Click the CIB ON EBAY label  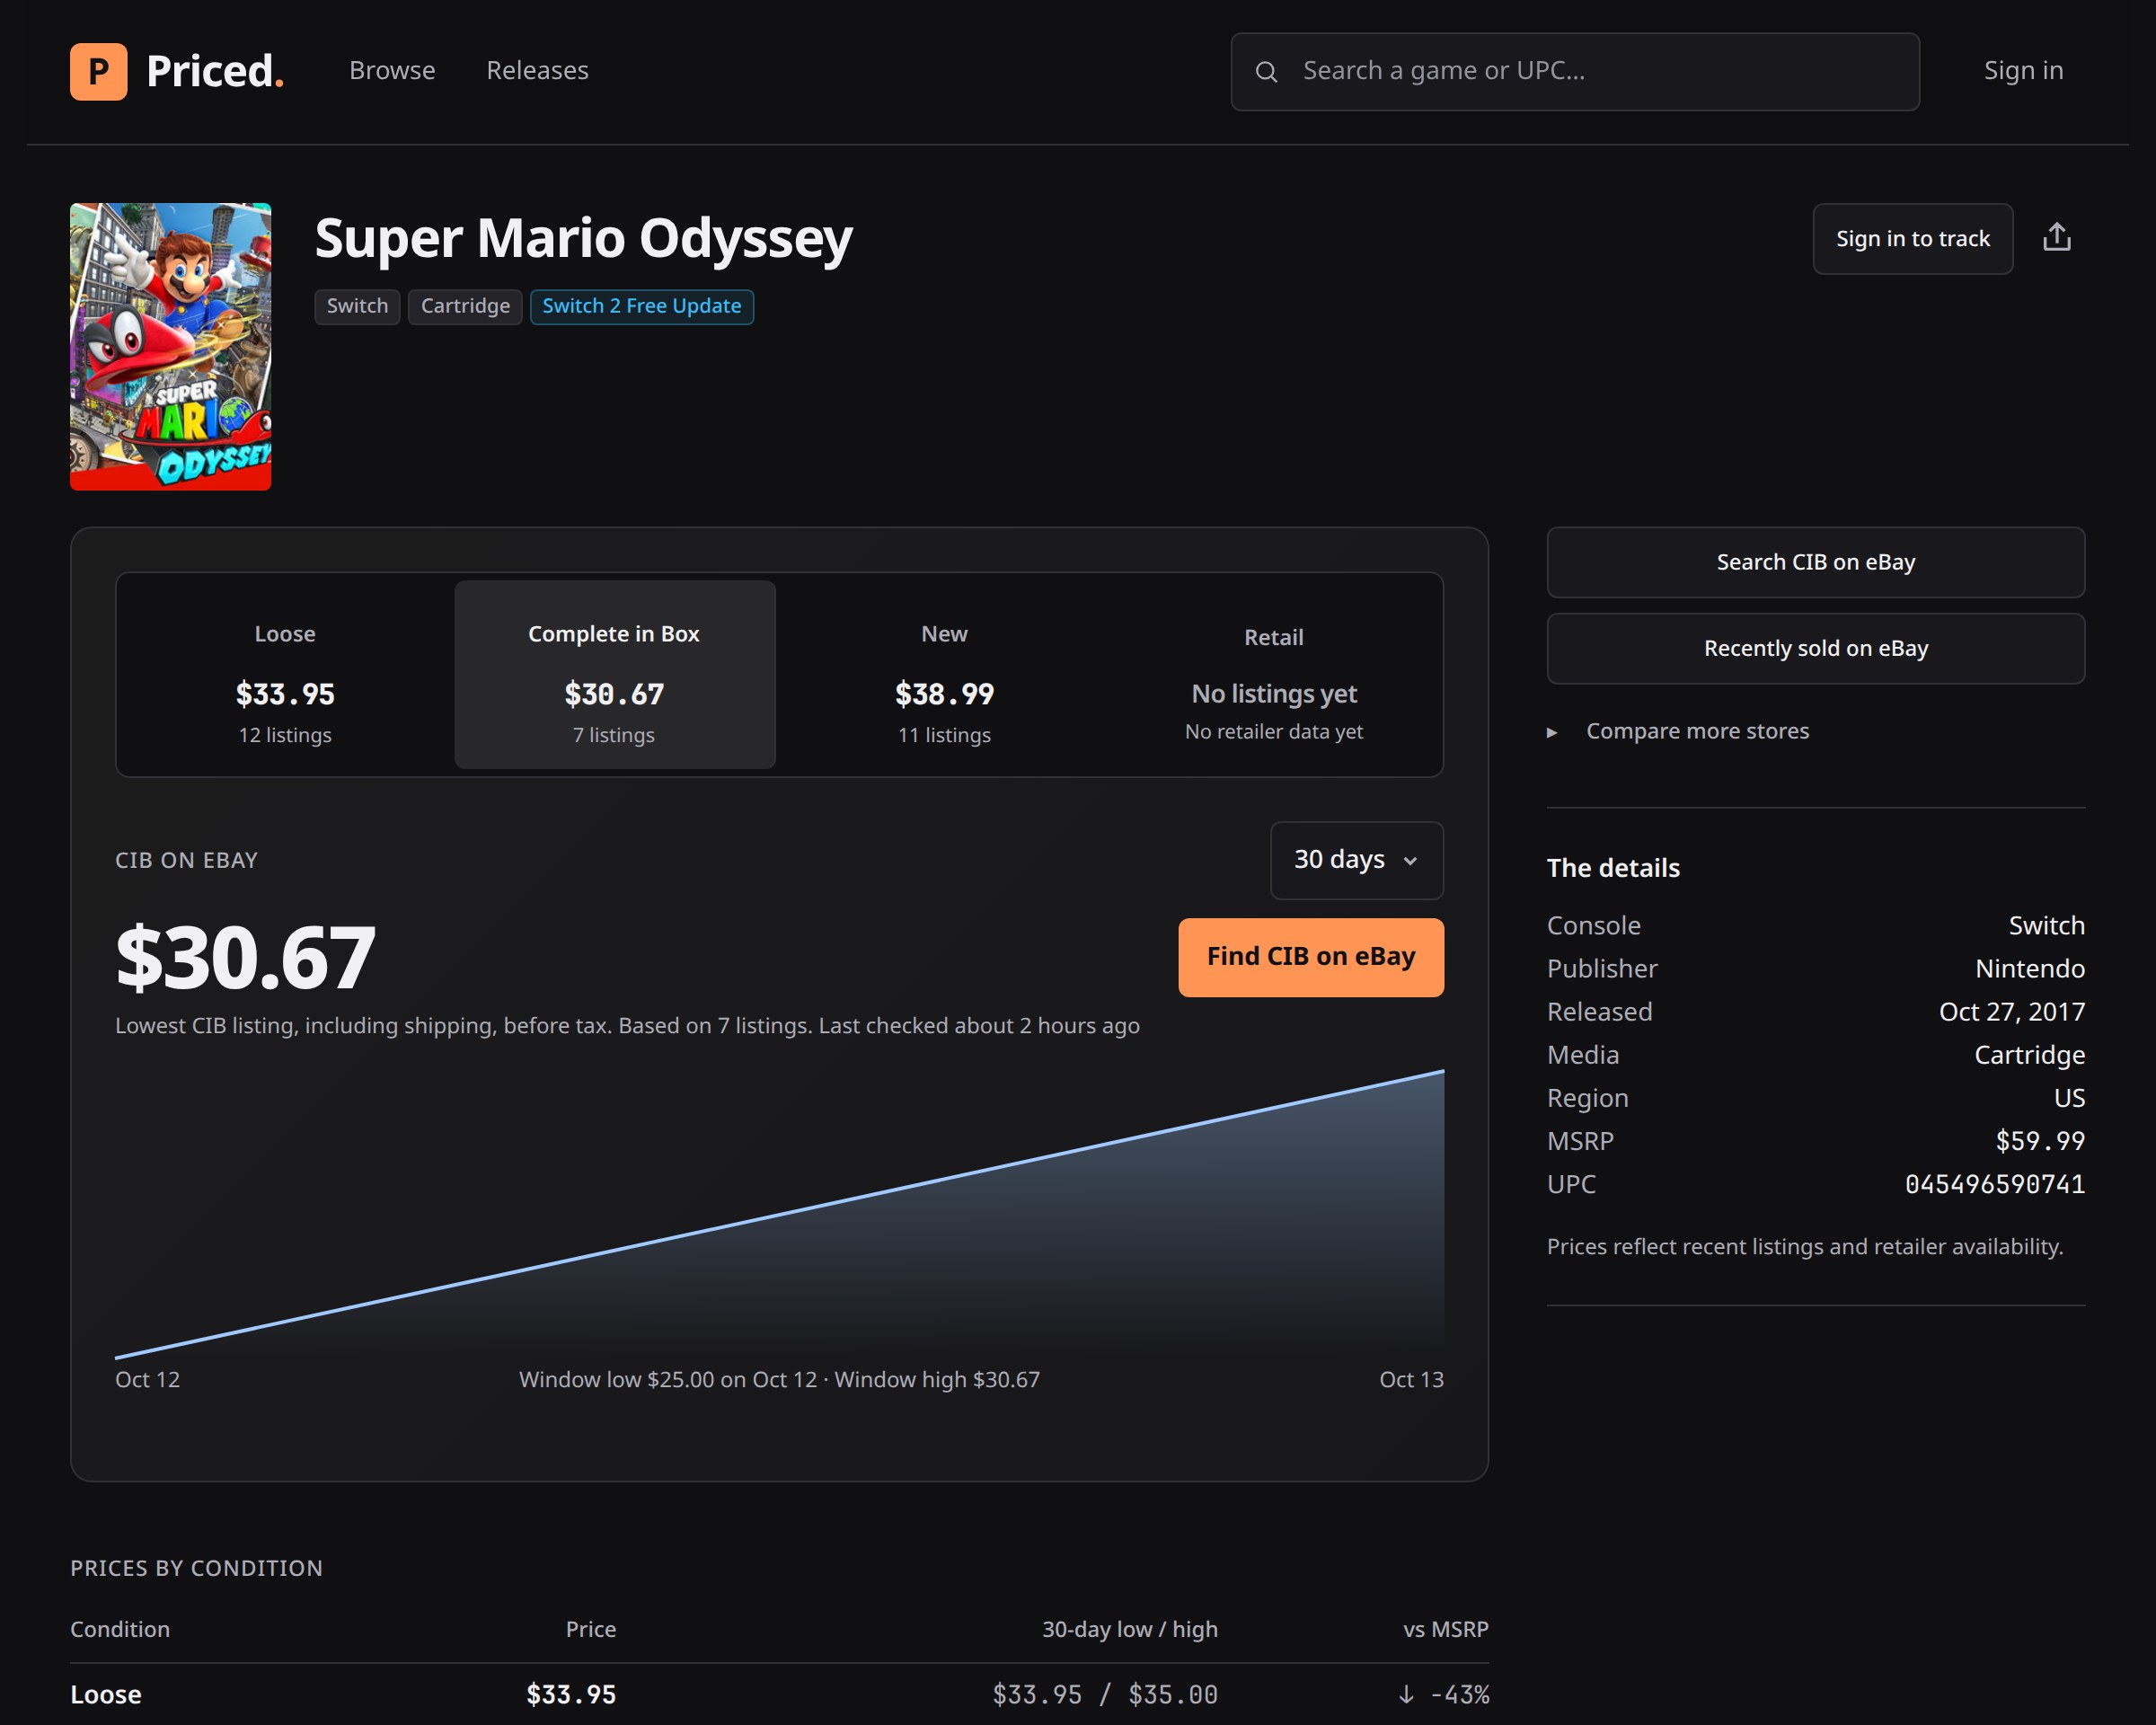(x=186, y=861)
